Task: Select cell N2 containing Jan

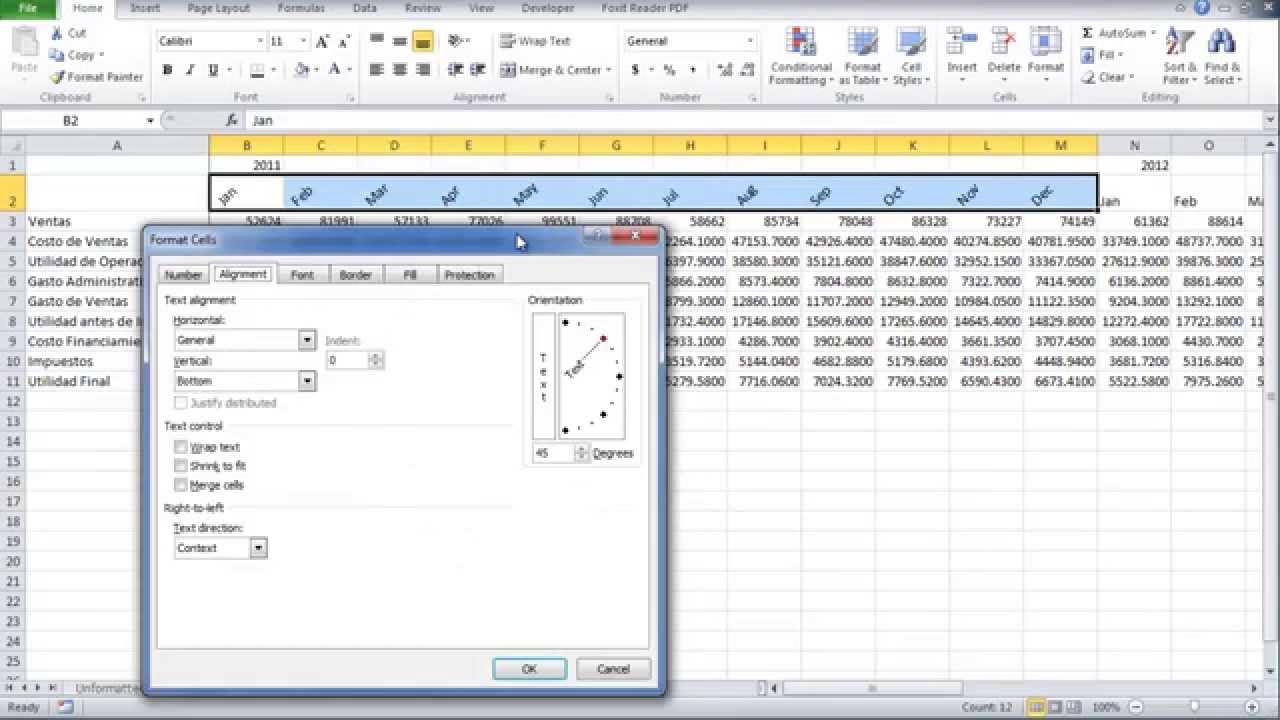Action: [1134, 194]
